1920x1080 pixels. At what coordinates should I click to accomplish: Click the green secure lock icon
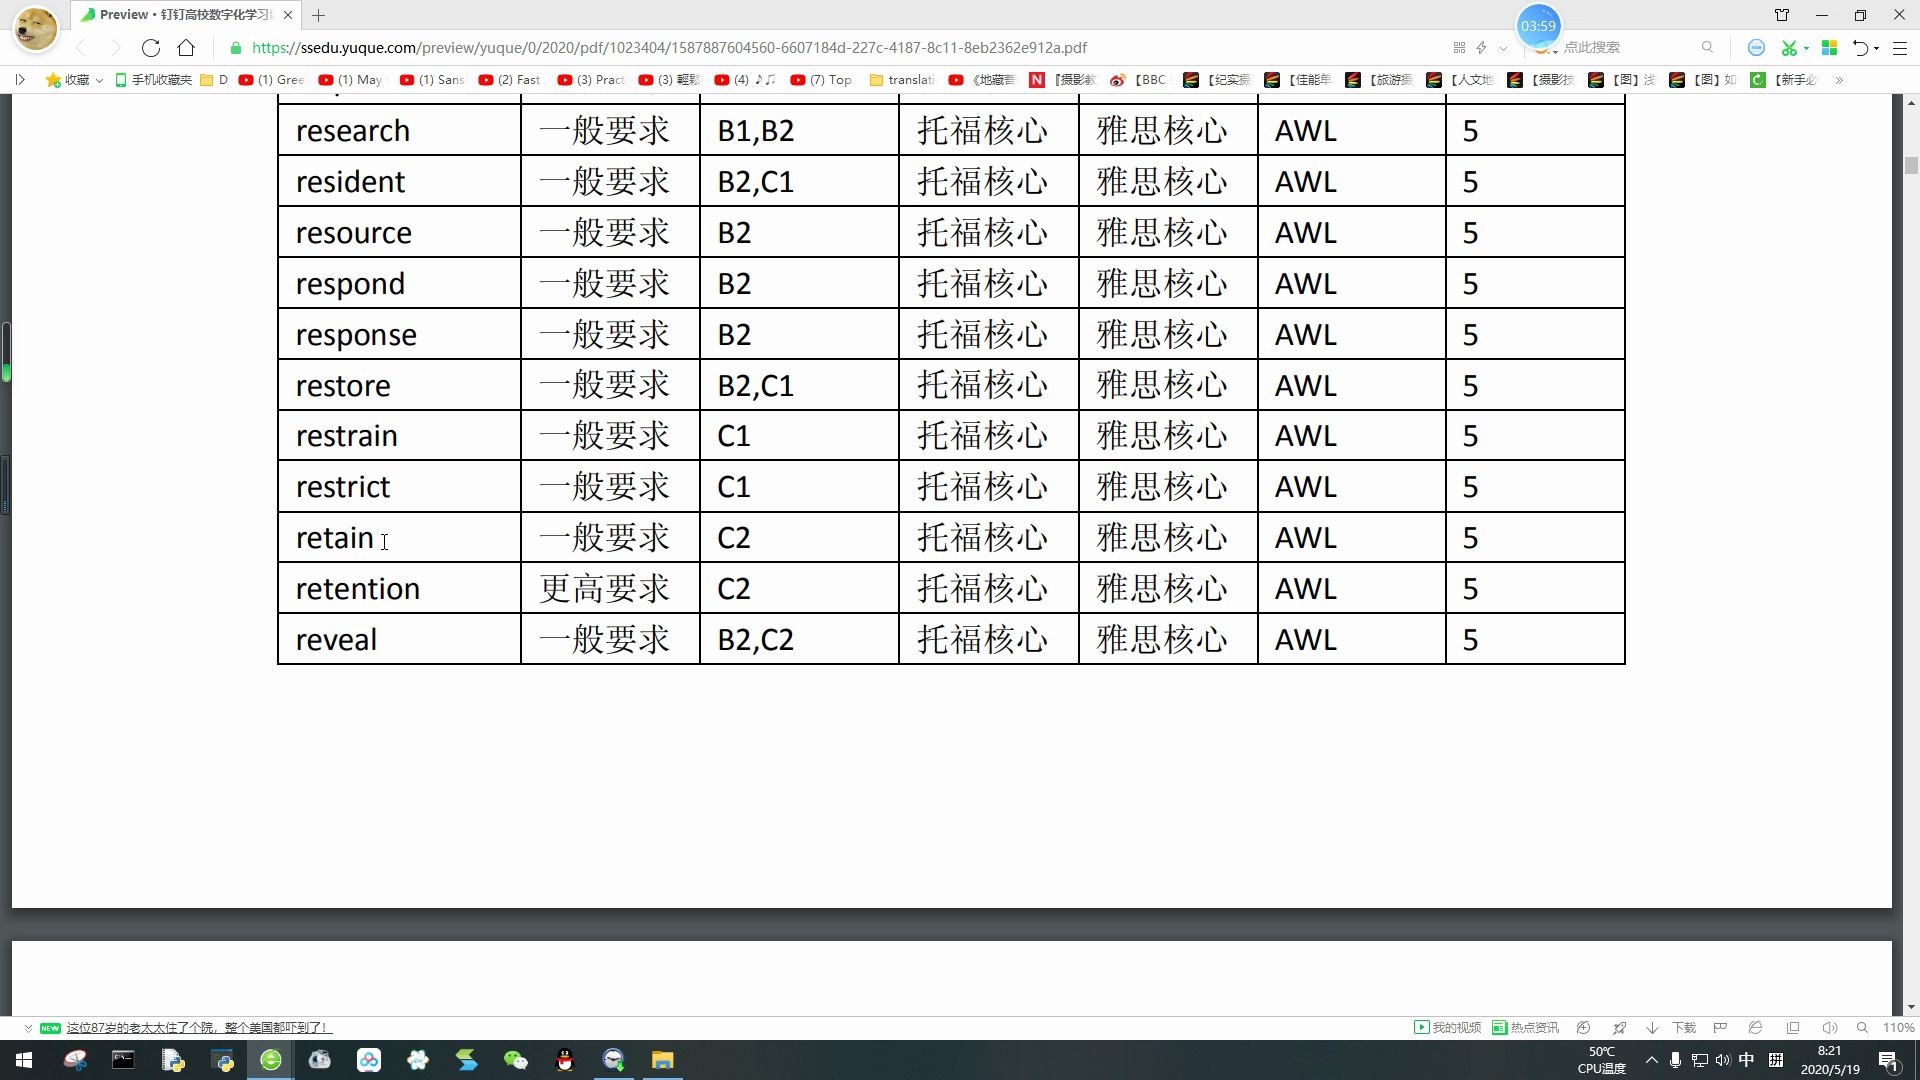click(x=236, y=47)
